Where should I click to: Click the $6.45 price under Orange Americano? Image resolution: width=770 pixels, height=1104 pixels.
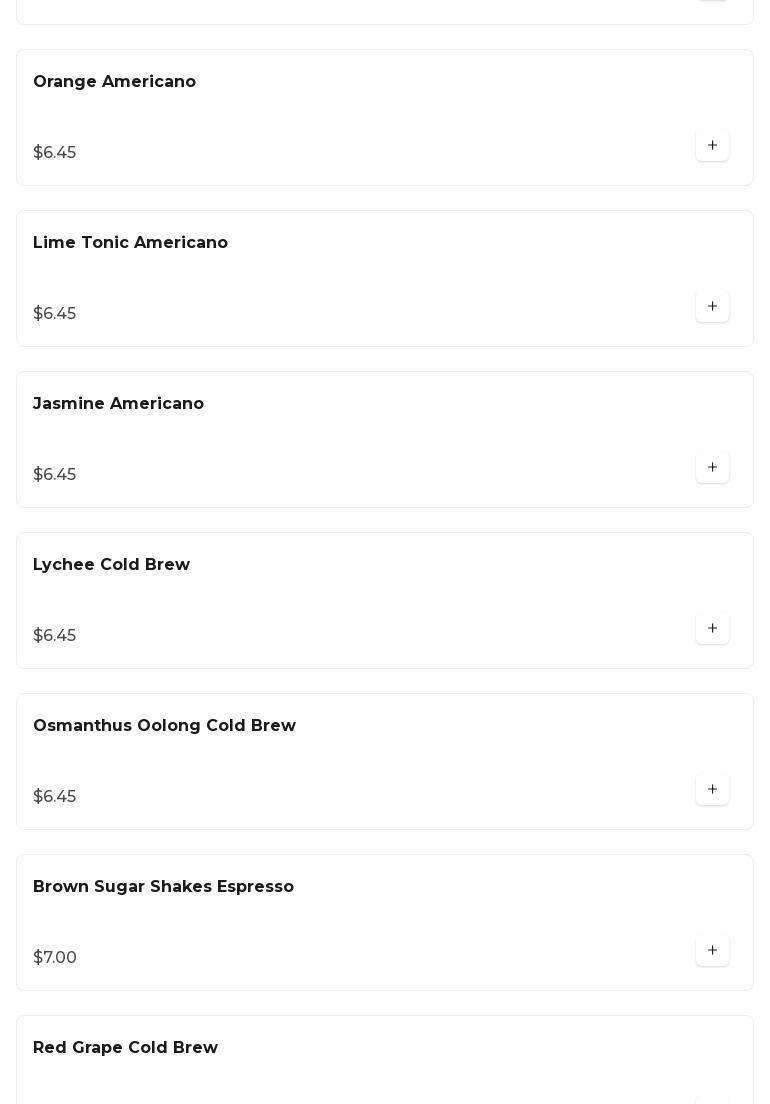(55, 152)
